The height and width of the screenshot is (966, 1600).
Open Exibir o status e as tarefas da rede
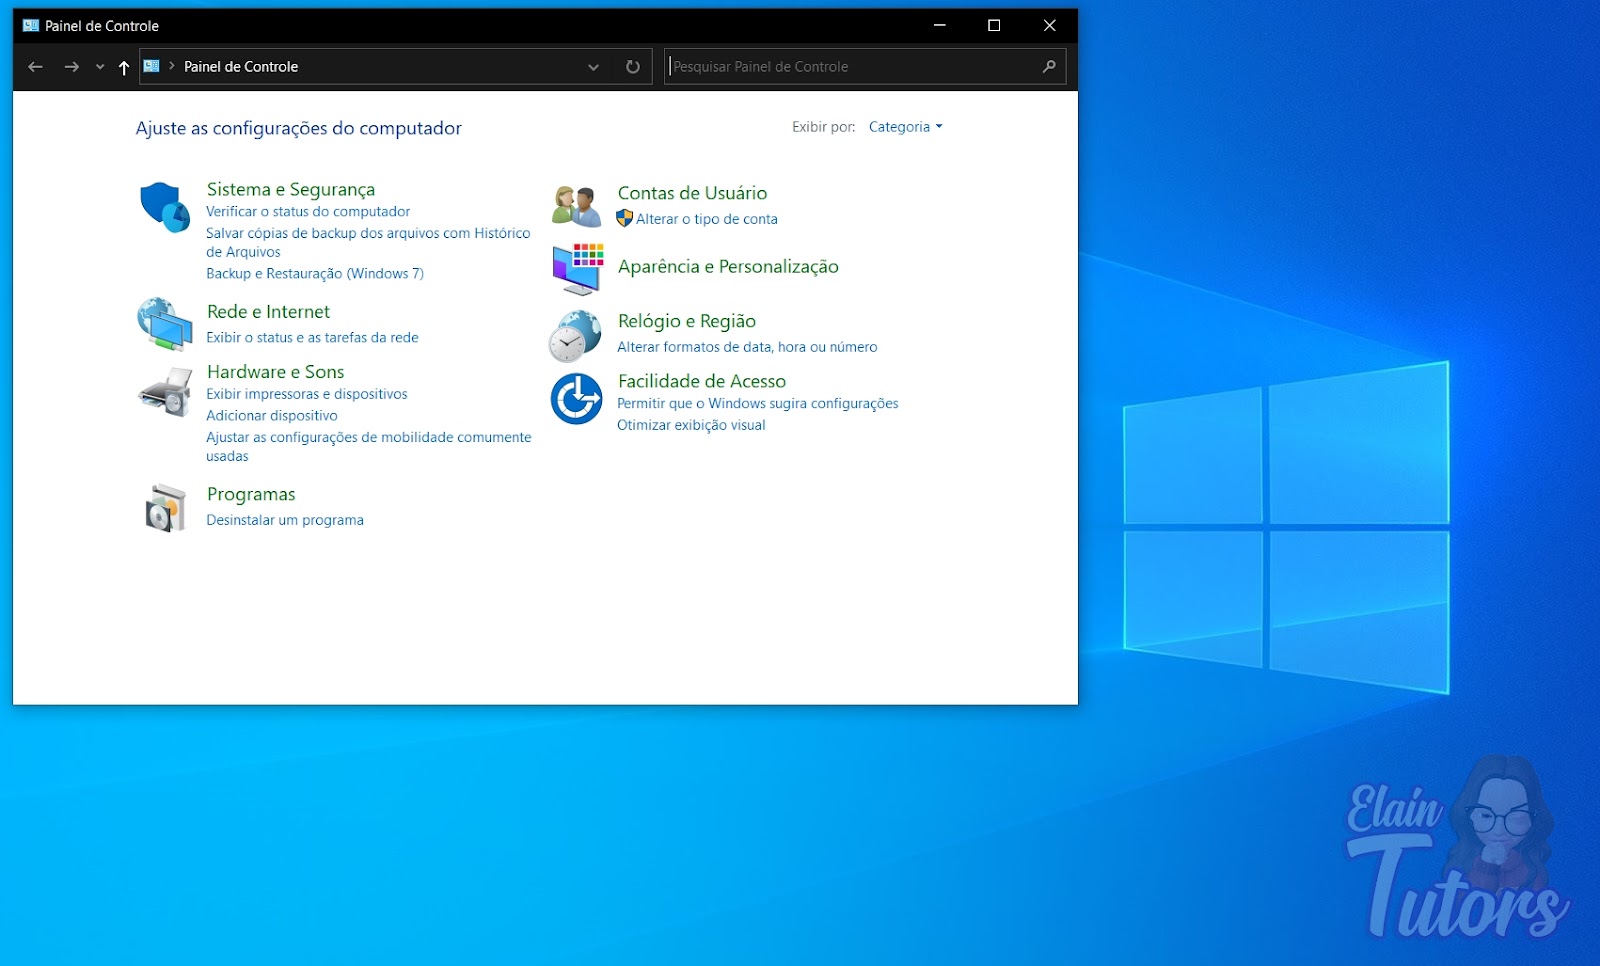[312, 338]
